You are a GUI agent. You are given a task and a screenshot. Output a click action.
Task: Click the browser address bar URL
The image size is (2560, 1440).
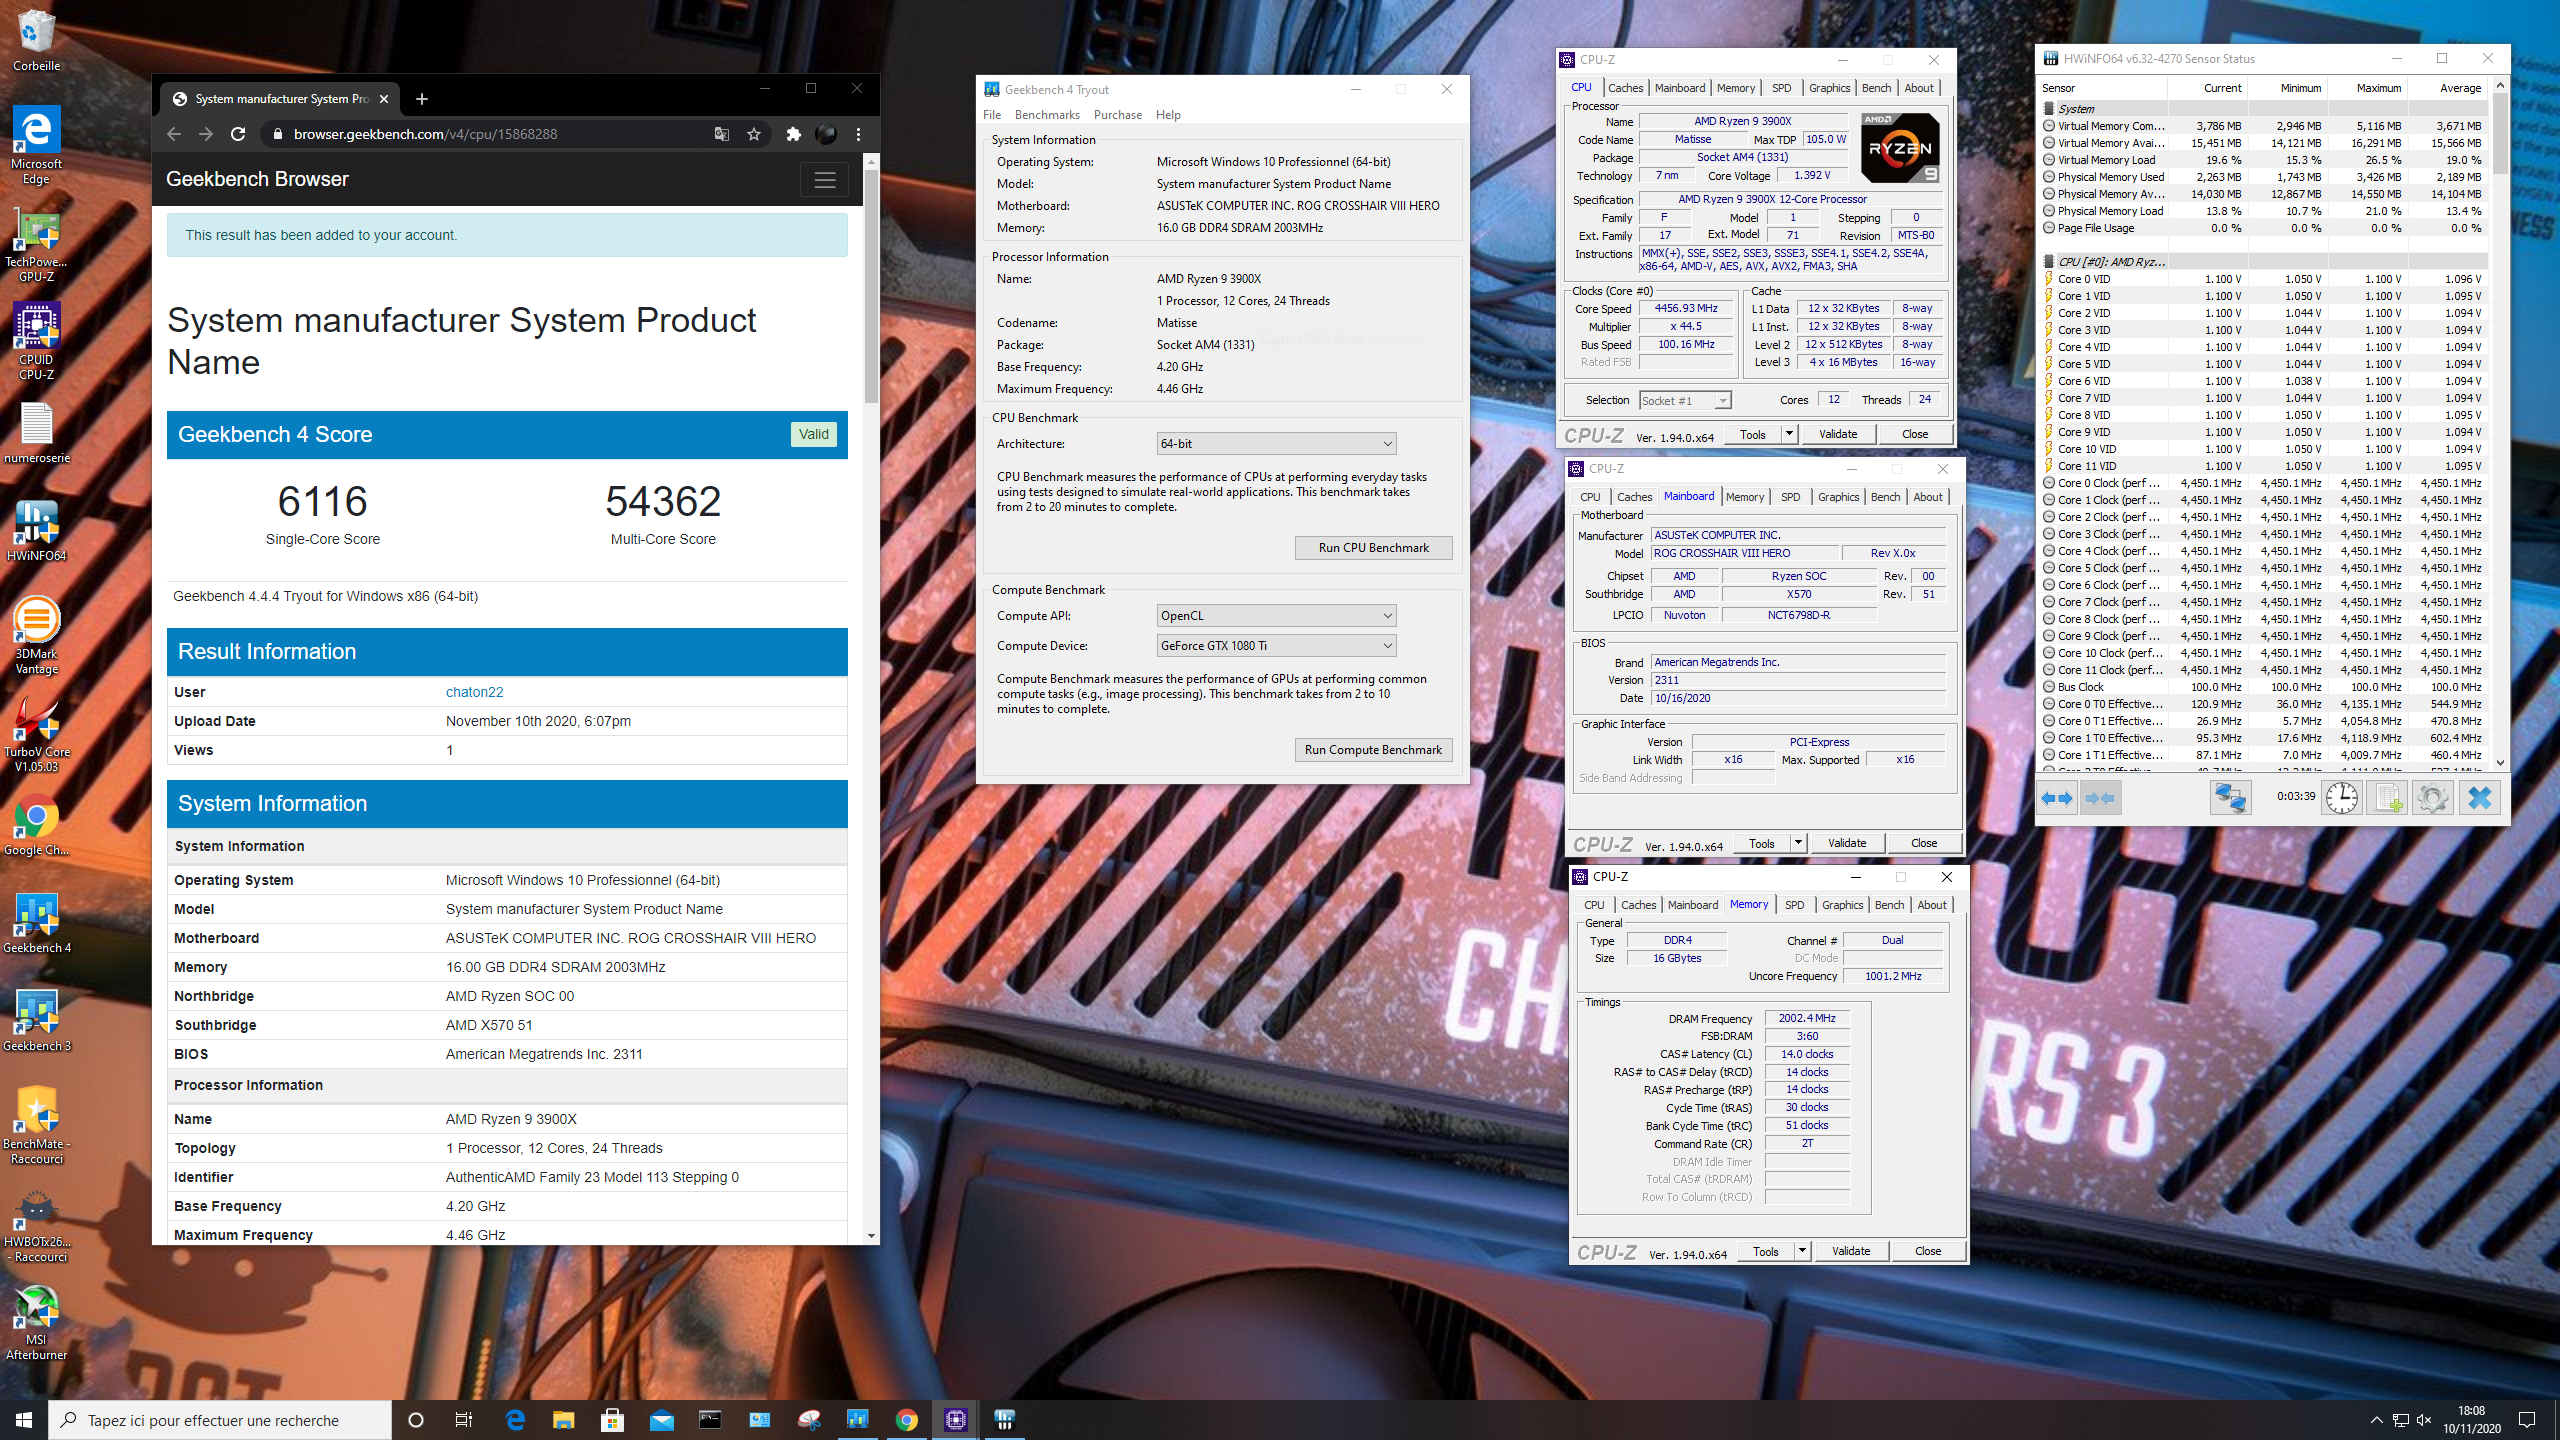[425, 134]
